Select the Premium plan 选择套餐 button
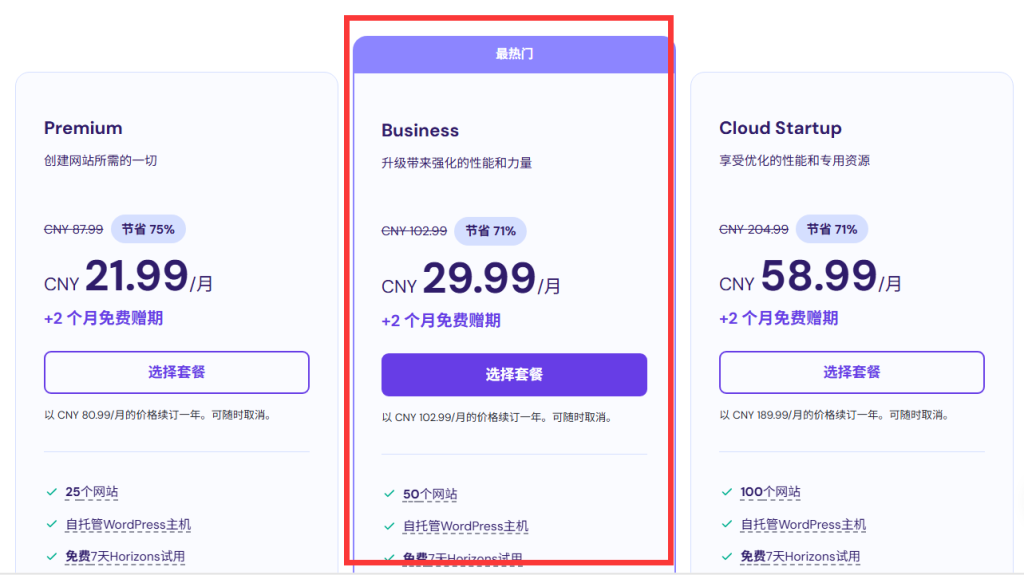This screenshot has width=1024, height=575. 176,372
